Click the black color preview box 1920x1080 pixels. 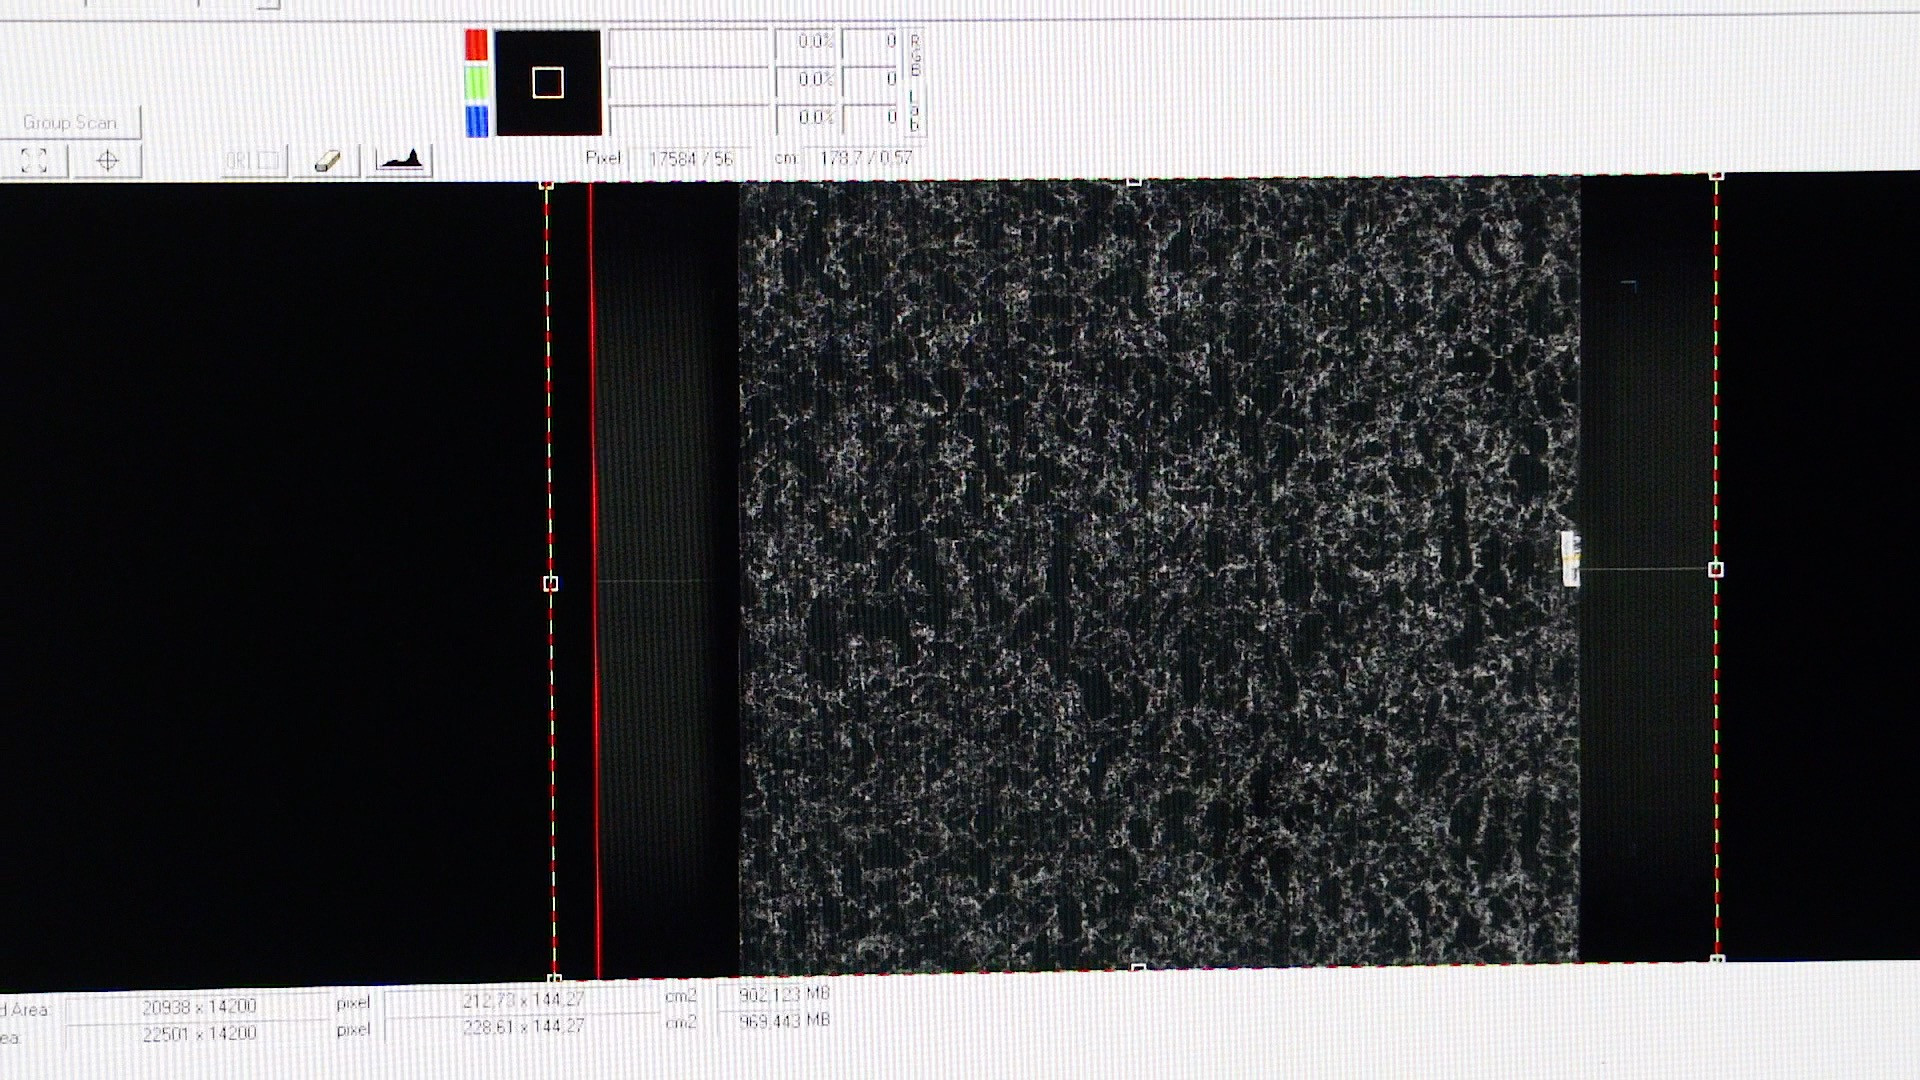548,83
